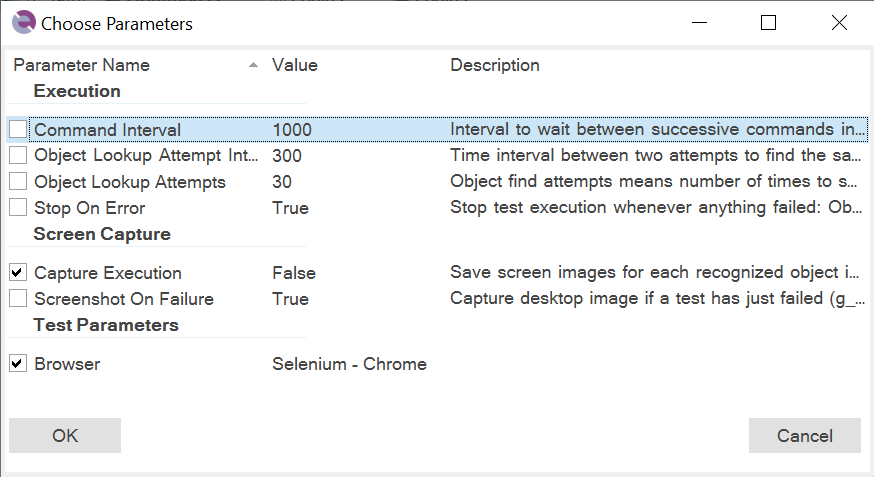Enable the Stop On Error checkbox
The image size is (874, 477).
(18, 207)
